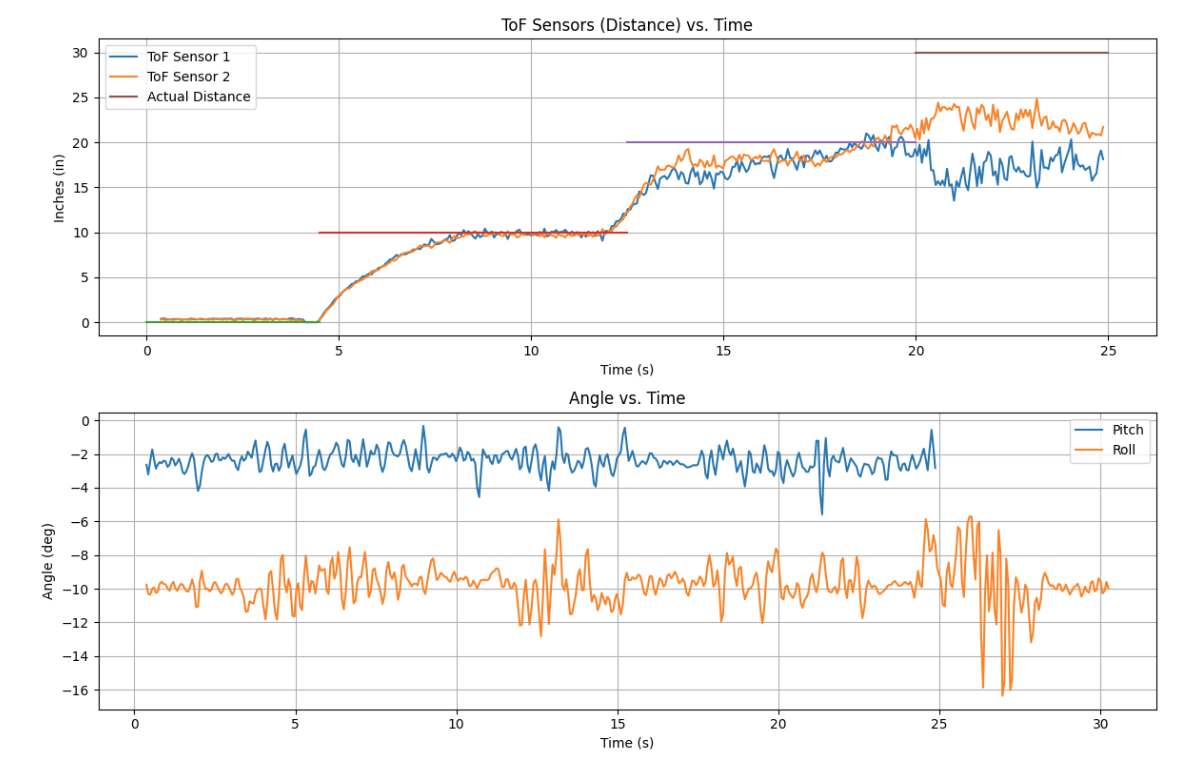Click the dark red Actual Distance legend line swatch
This screenshot has width=1190, height=771.
point(123,97)
